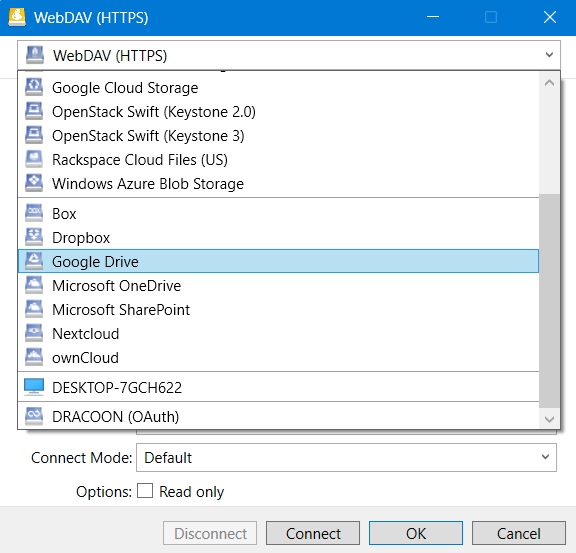This screenshot has width=576, height=553.
Task: Click the OpenStack Swift (Keystone 3) icon
Action: pyautogui.click(x=34, y=136)
